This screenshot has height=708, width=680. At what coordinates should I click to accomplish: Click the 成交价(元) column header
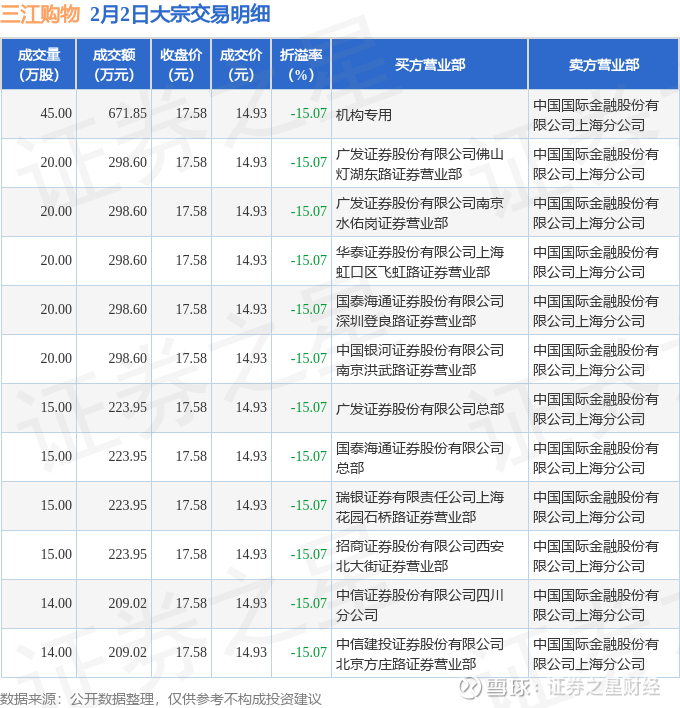(x=241, y=65)
